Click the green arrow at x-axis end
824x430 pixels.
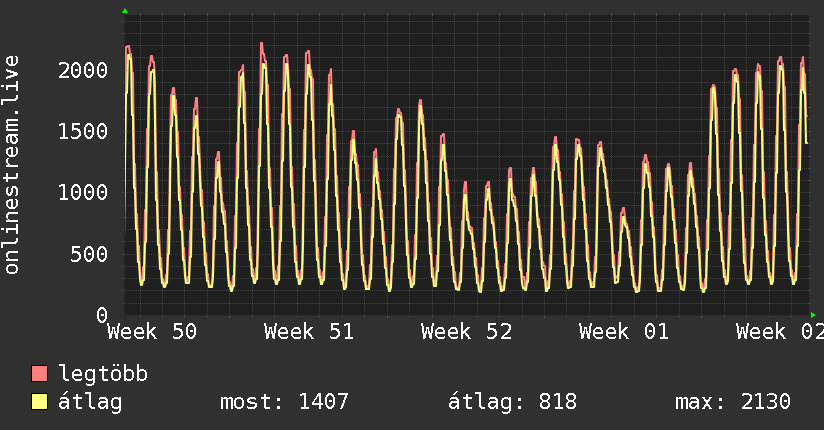[813, 315]
